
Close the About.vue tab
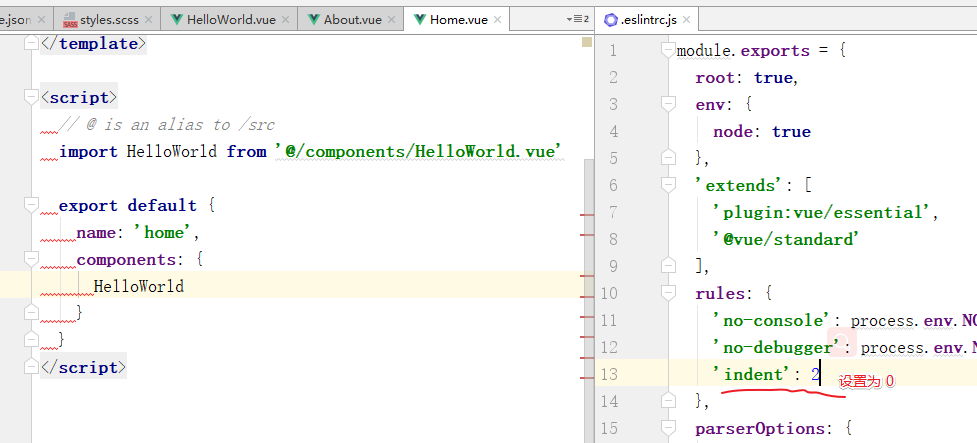393,19
